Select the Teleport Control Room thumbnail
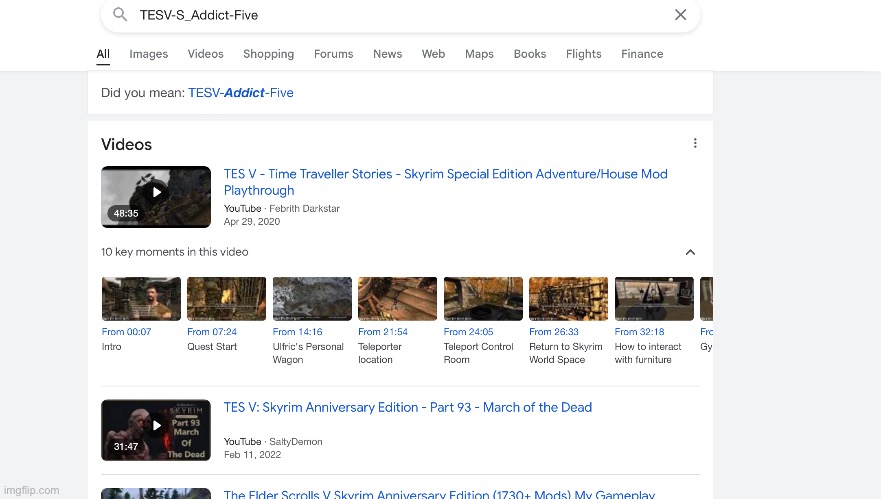Image resolution: width=881 pixels, height=499 pixels. click(483, 299)
